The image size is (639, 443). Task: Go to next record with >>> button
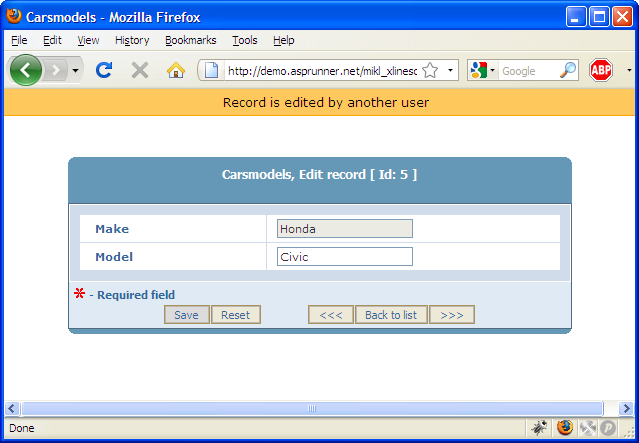(452, 315)
